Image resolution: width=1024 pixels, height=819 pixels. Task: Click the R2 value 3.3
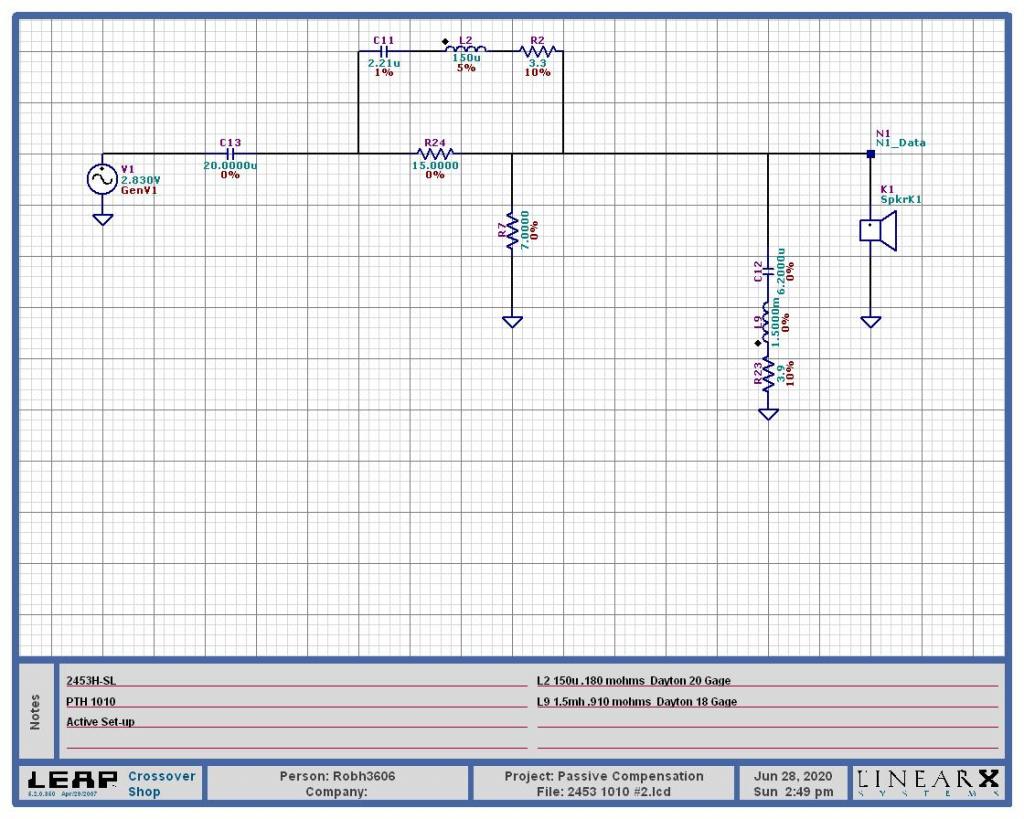click(x=537, y=63)
